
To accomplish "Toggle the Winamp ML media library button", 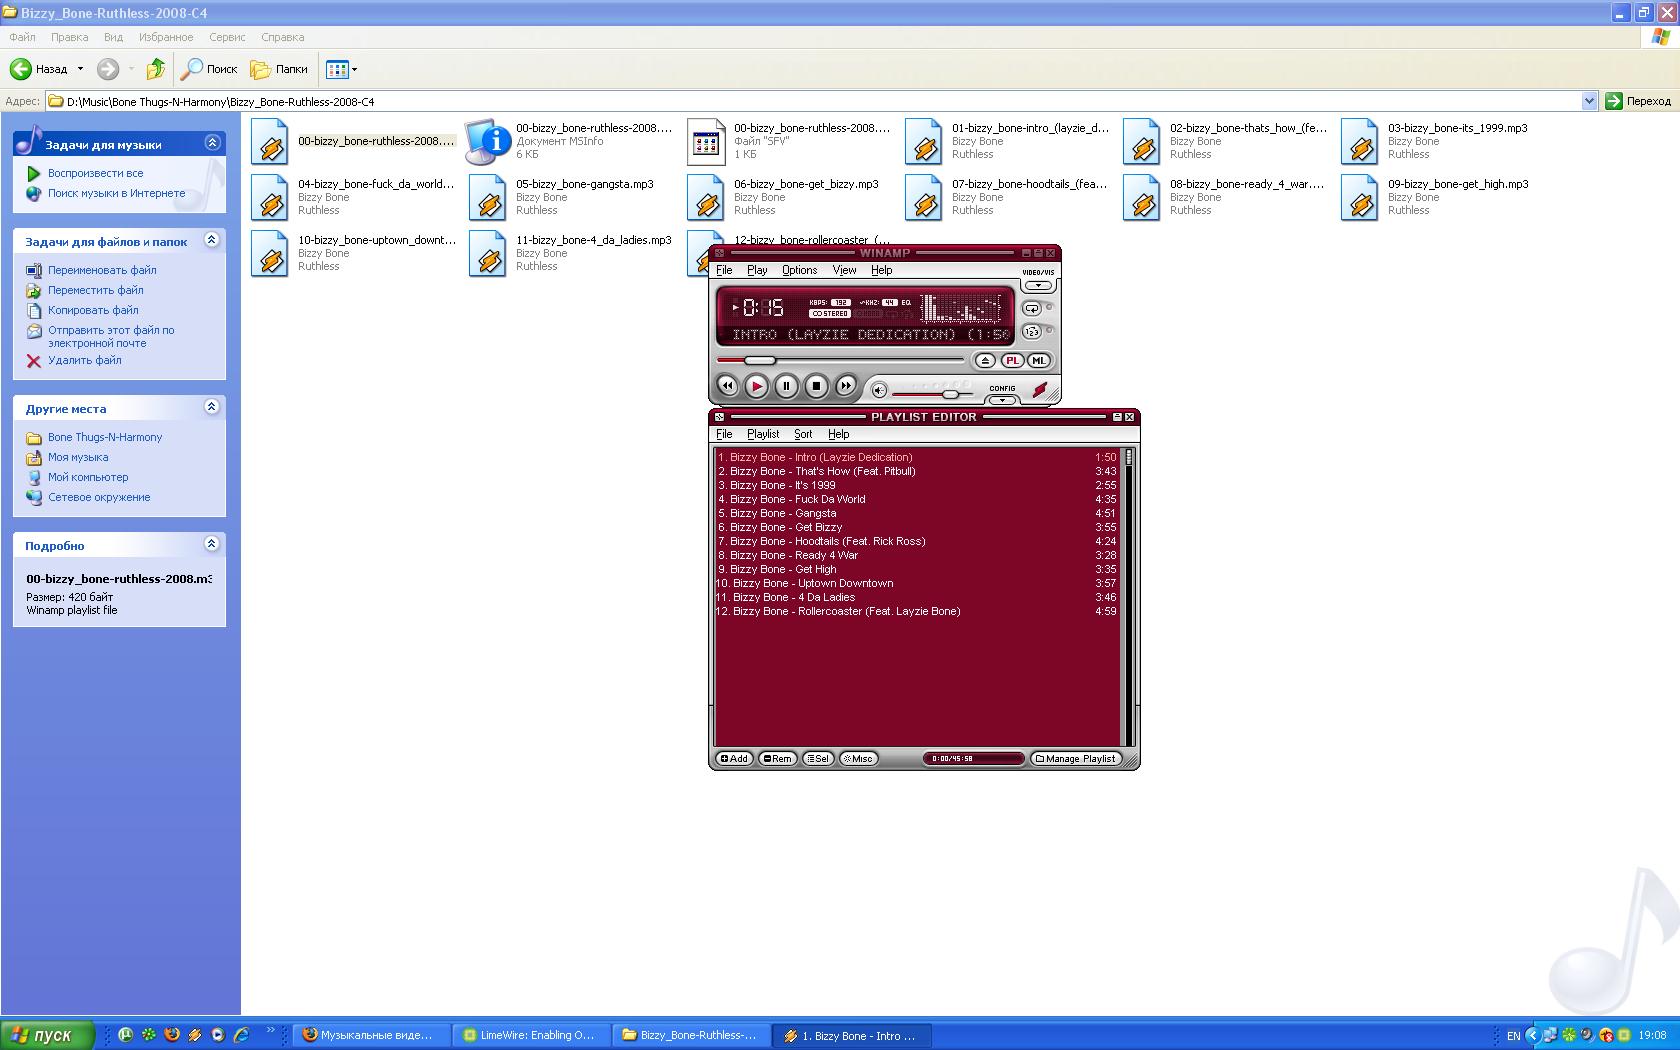I will (1039, 360).
